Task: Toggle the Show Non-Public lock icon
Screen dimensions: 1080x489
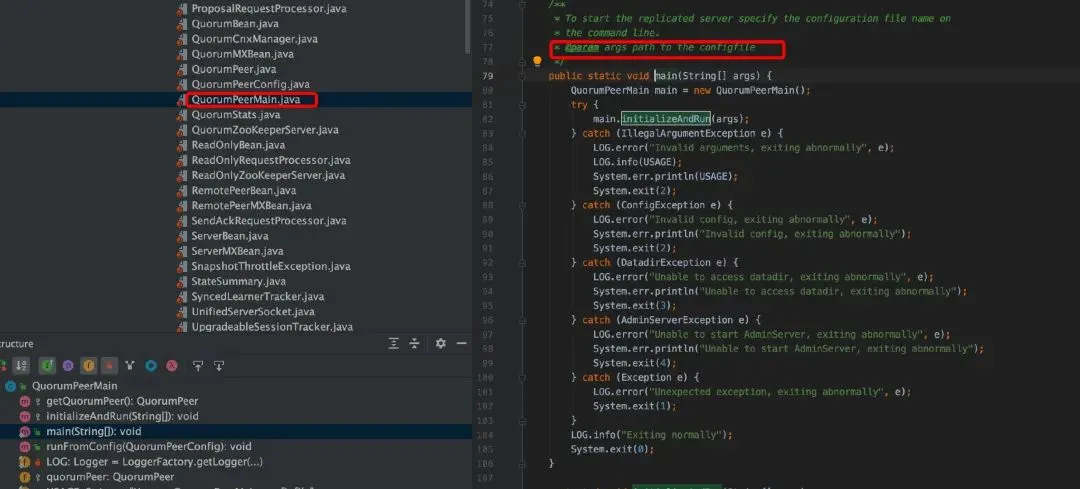Action: pyautogui.click(x=110, y=366)
